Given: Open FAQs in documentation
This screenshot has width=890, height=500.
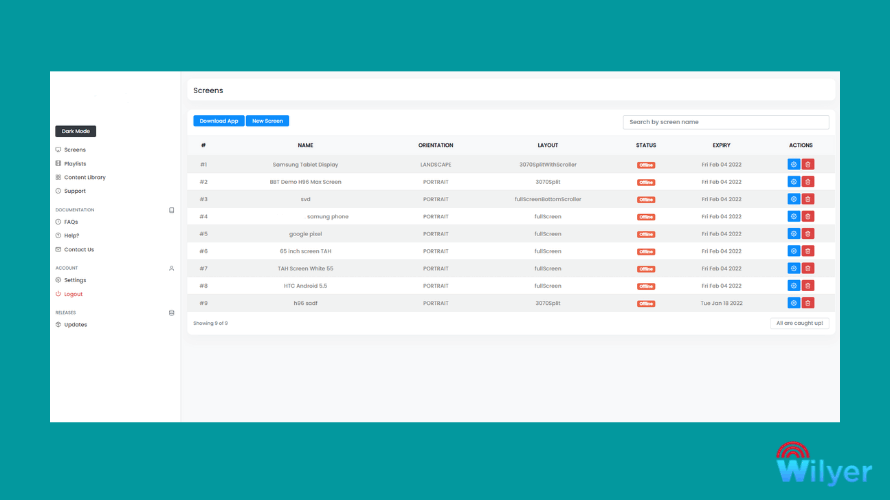Looking at the screenshot, I should (x=71, y=222).
